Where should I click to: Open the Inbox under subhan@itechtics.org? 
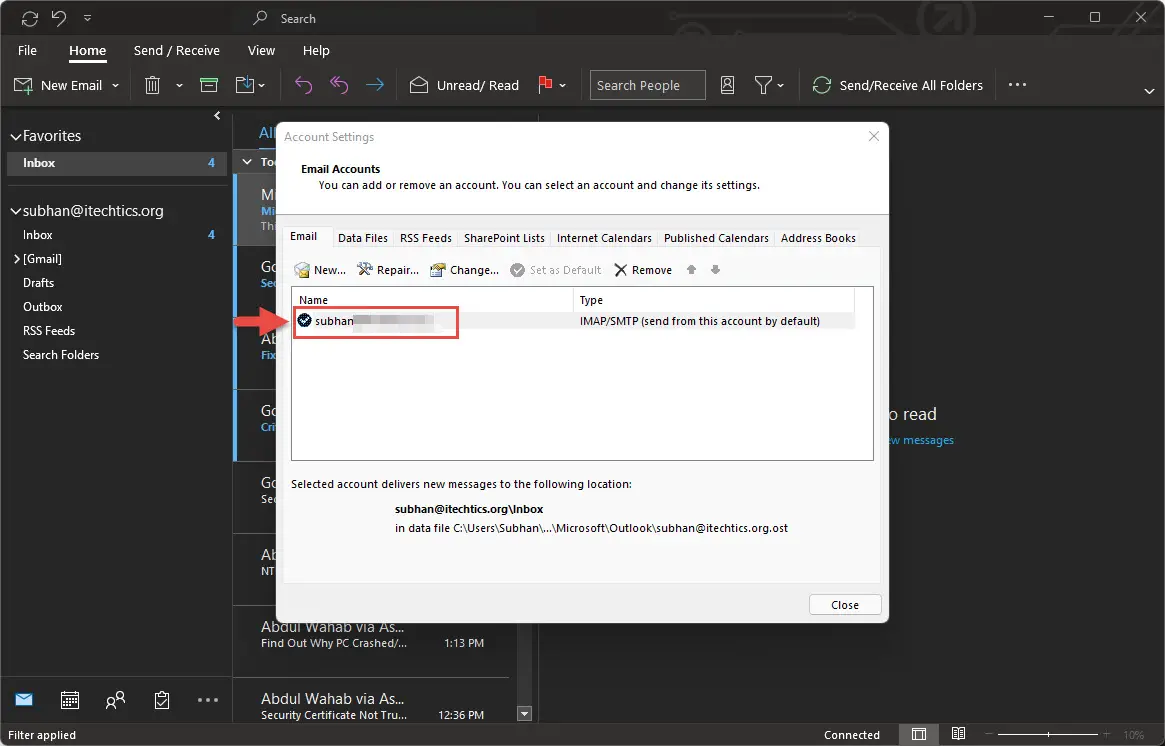click(x=37, y=235)
